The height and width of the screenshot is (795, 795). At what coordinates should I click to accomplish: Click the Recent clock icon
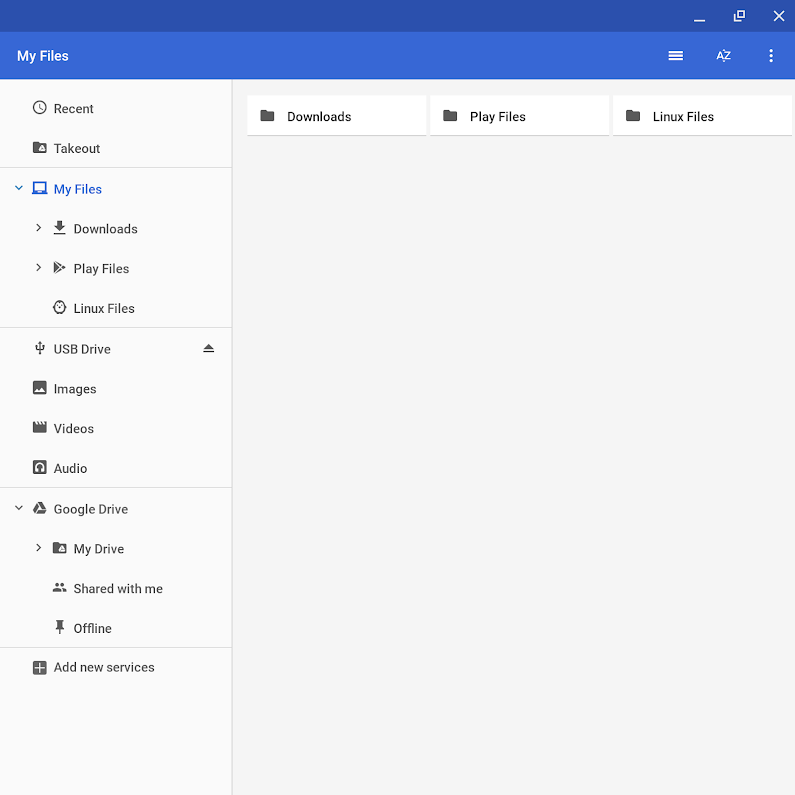[x=40, y=108]
